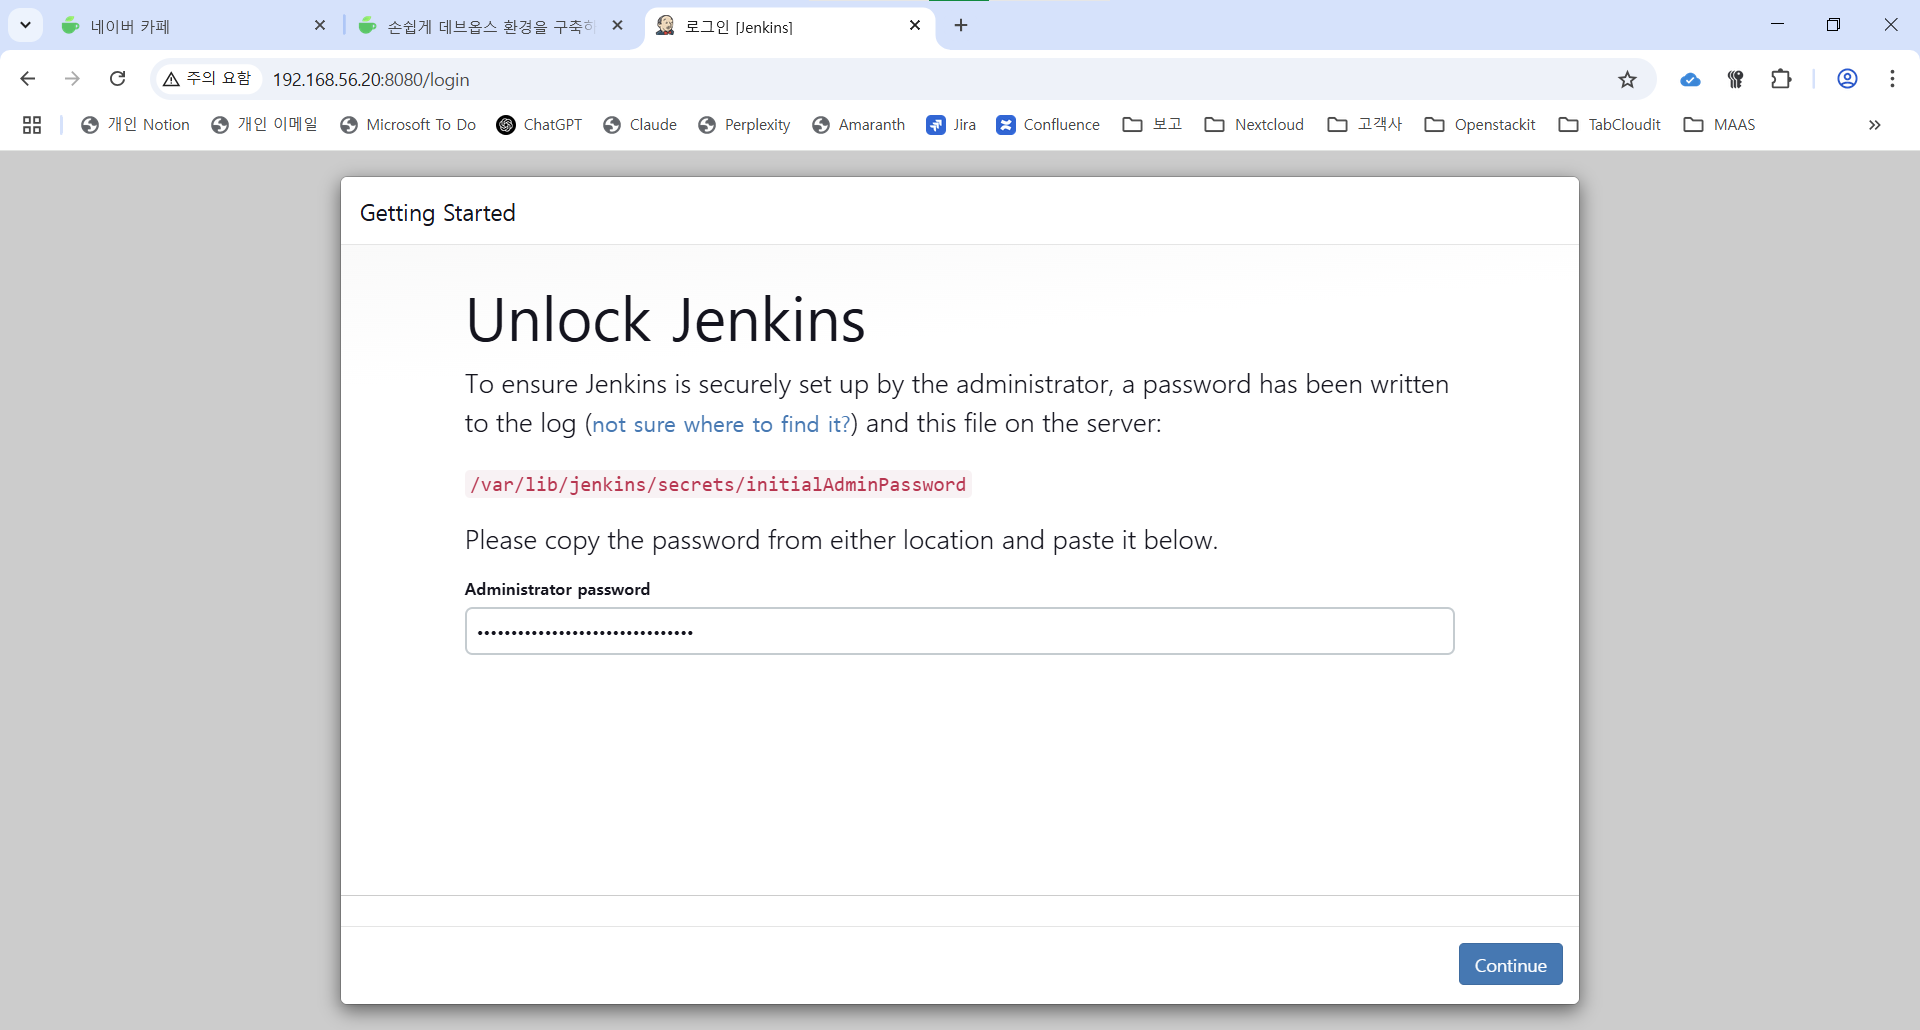Open the 개인 Notion bookmark
The image size is (1920, 1030).
135,125
